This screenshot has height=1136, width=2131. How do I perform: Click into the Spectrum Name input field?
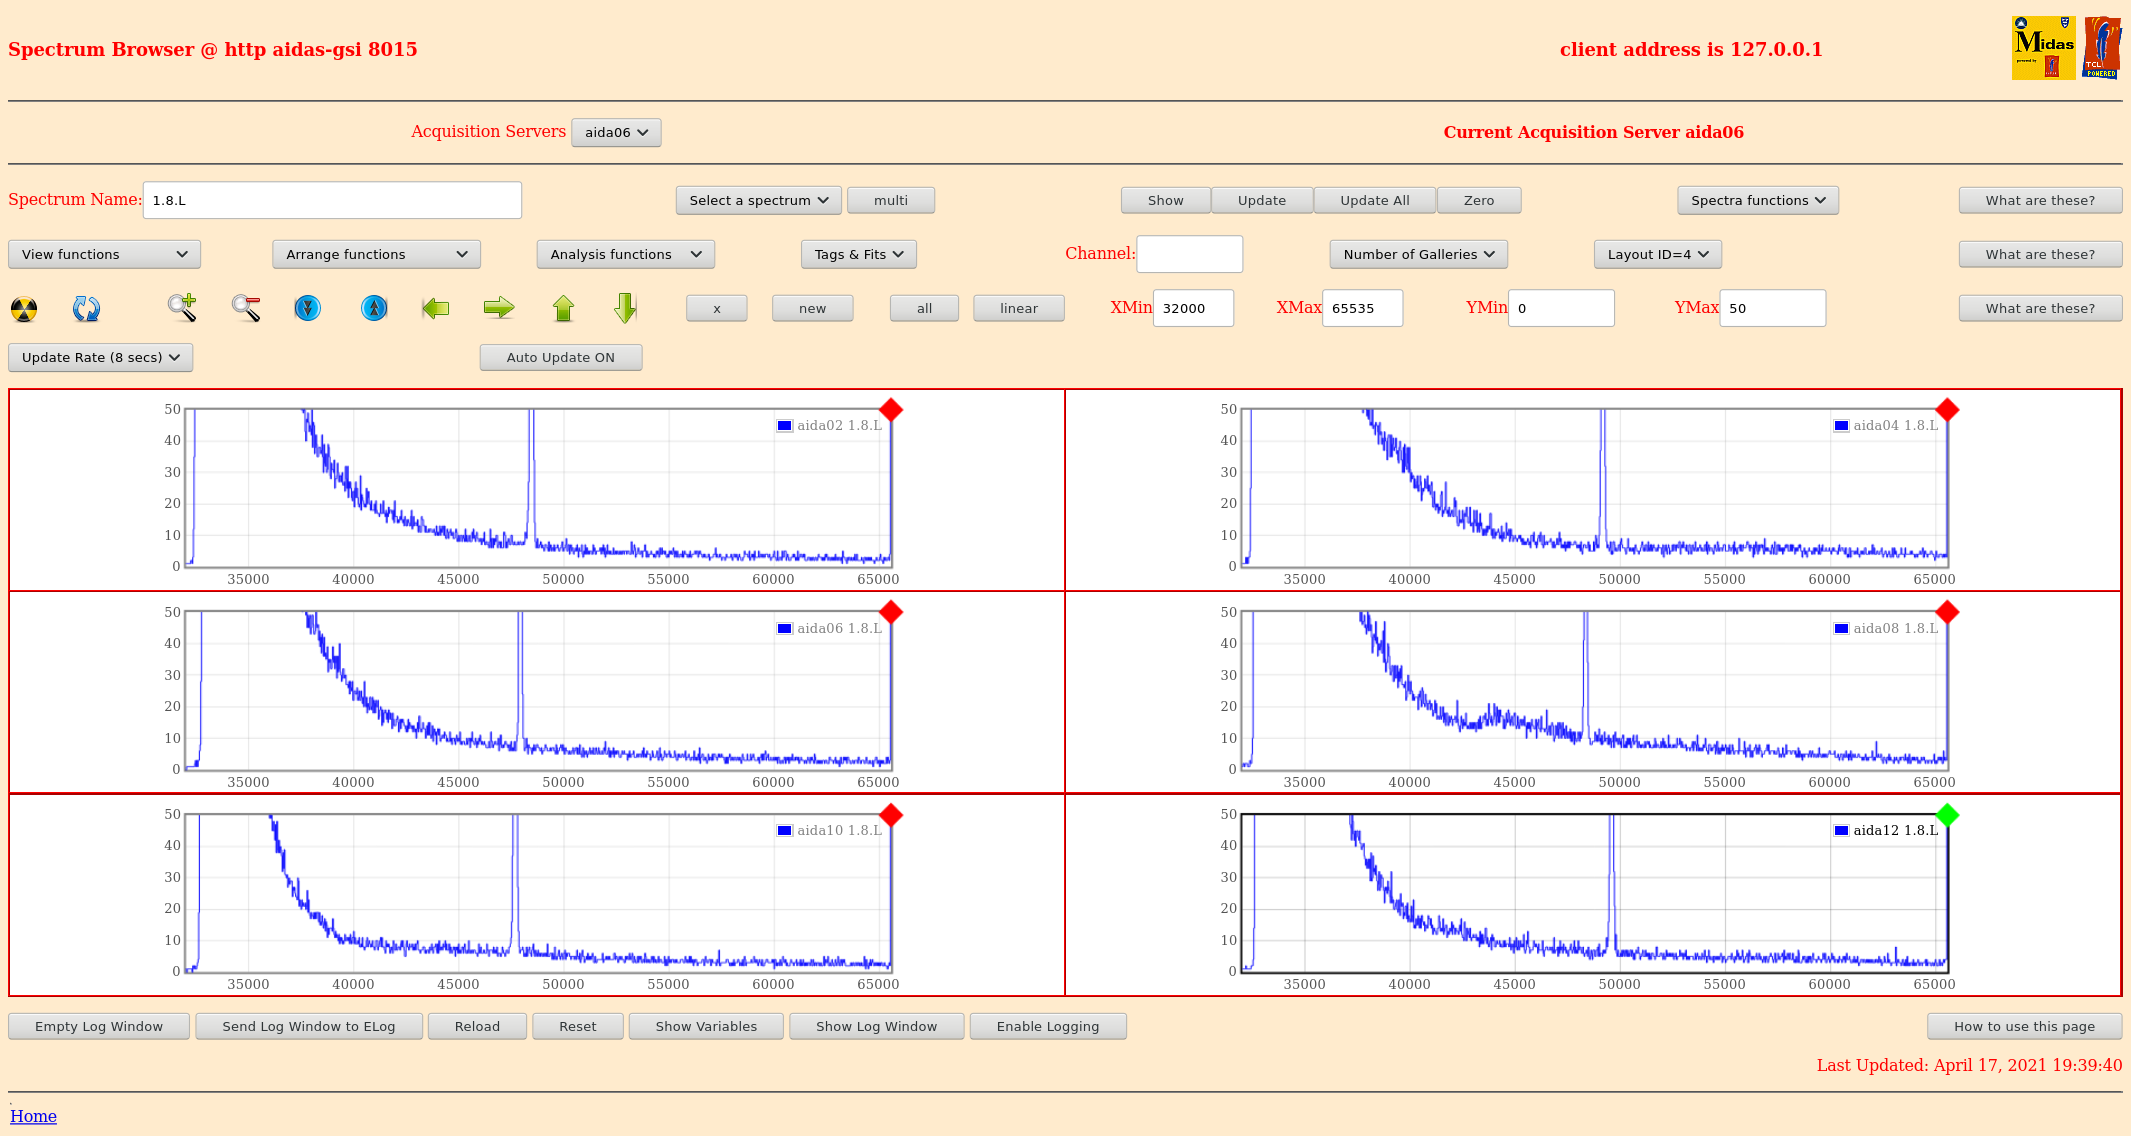(x=332, y=200)
